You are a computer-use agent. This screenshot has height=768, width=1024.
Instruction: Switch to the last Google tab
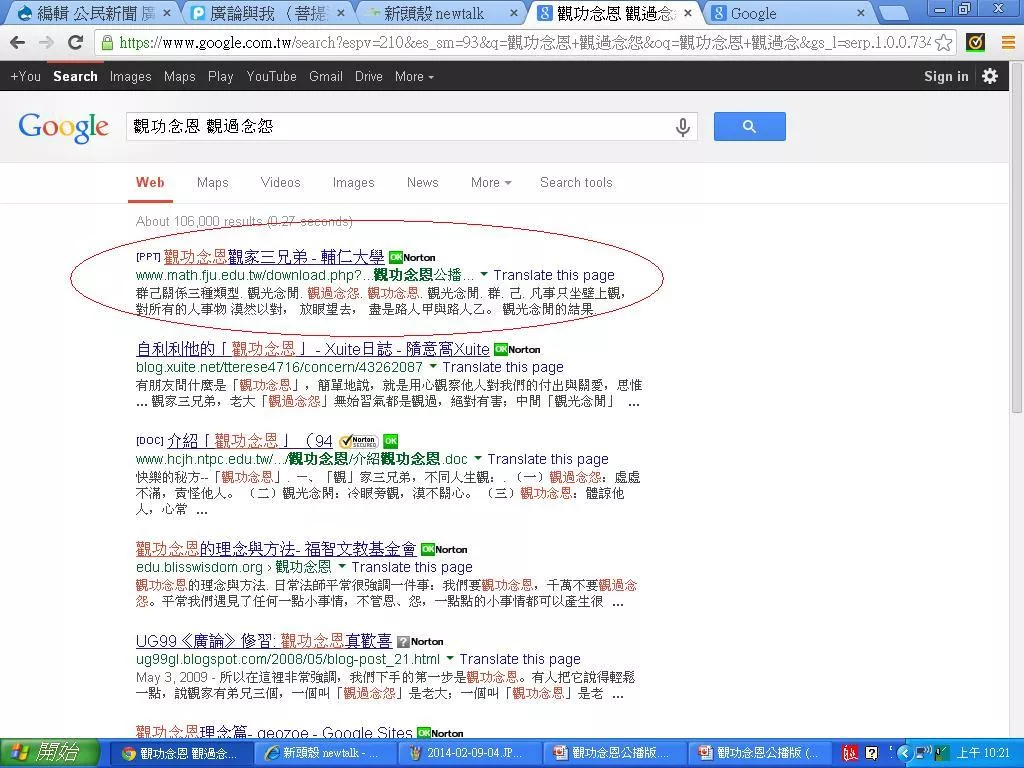tap(789, 13)
